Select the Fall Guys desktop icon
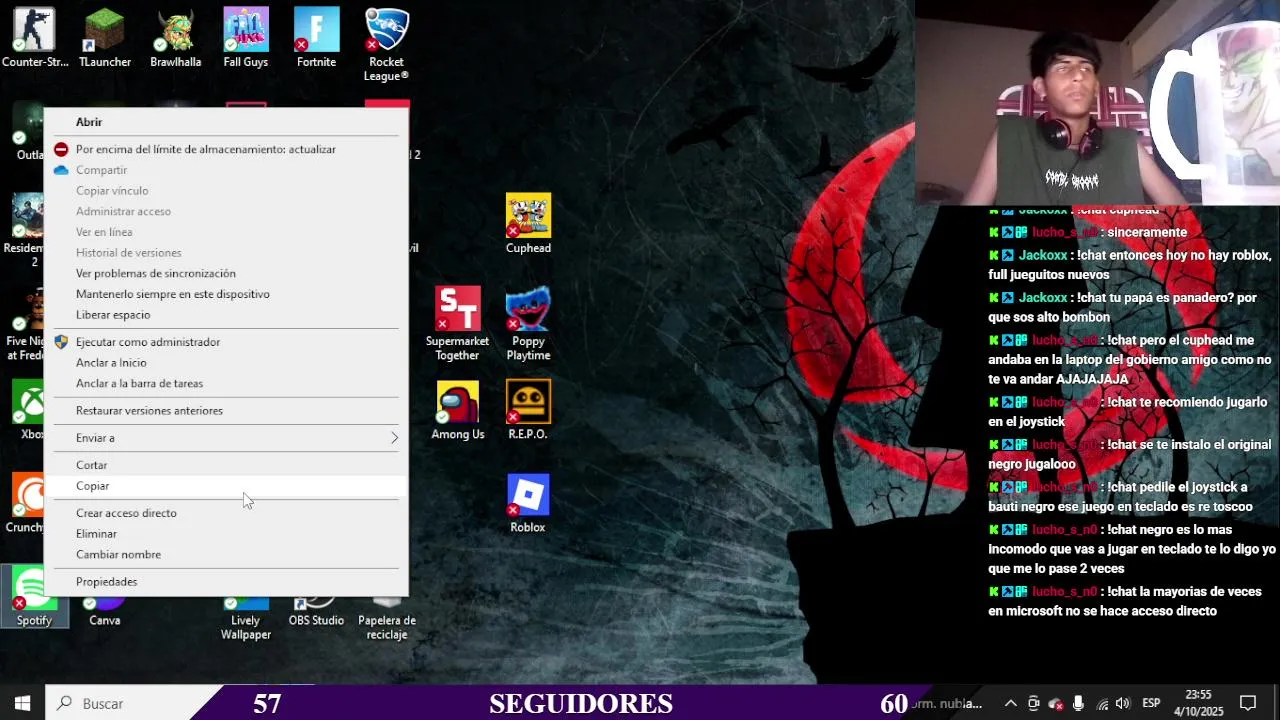 (246, 38)
